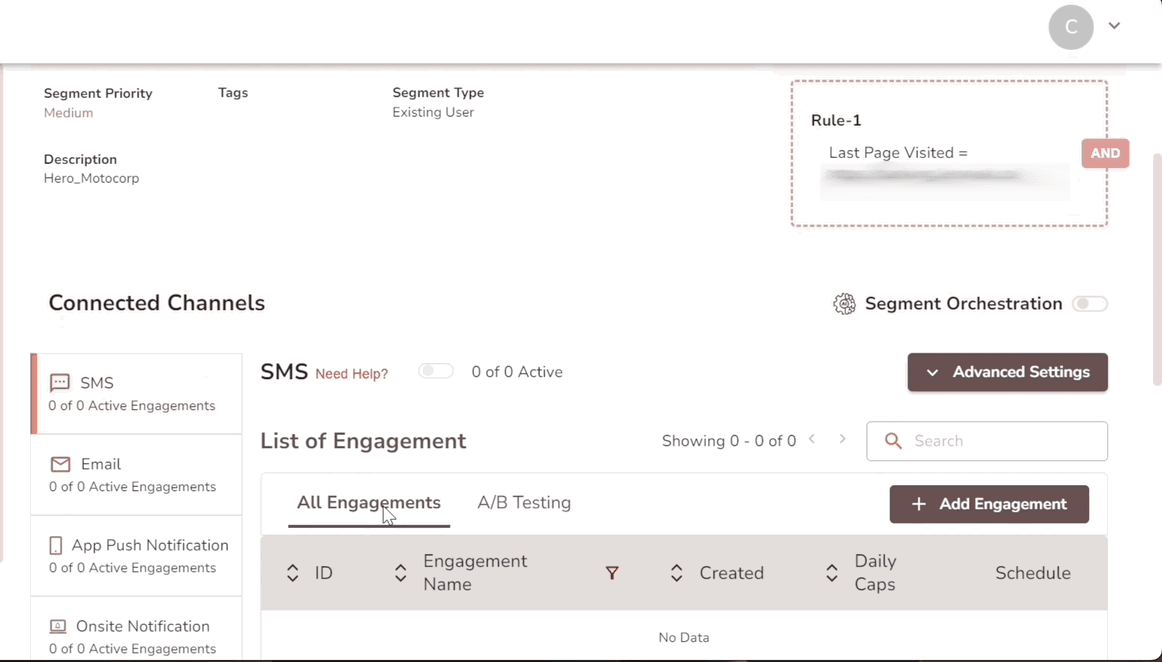
Task: Sort by Daily Caps column arrows
Action: click(x=832, y=573)
